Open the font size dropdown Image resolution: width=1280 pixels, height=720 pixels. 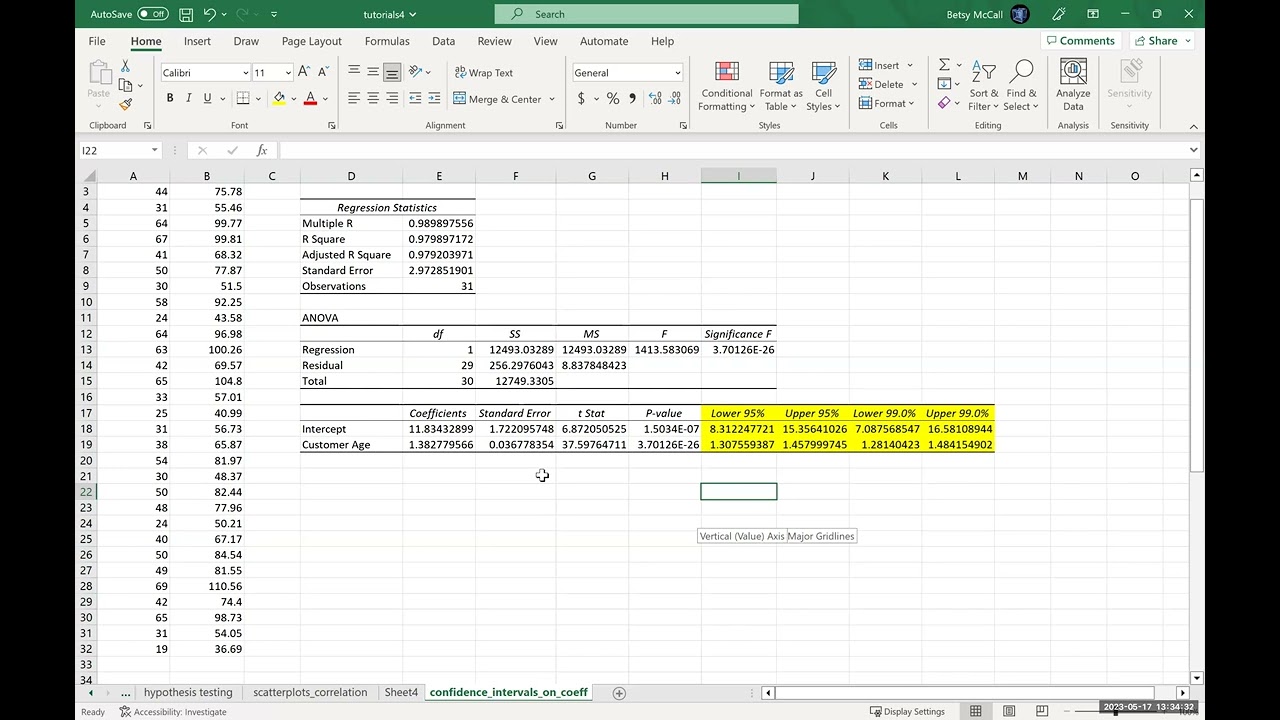pos(288,73)
